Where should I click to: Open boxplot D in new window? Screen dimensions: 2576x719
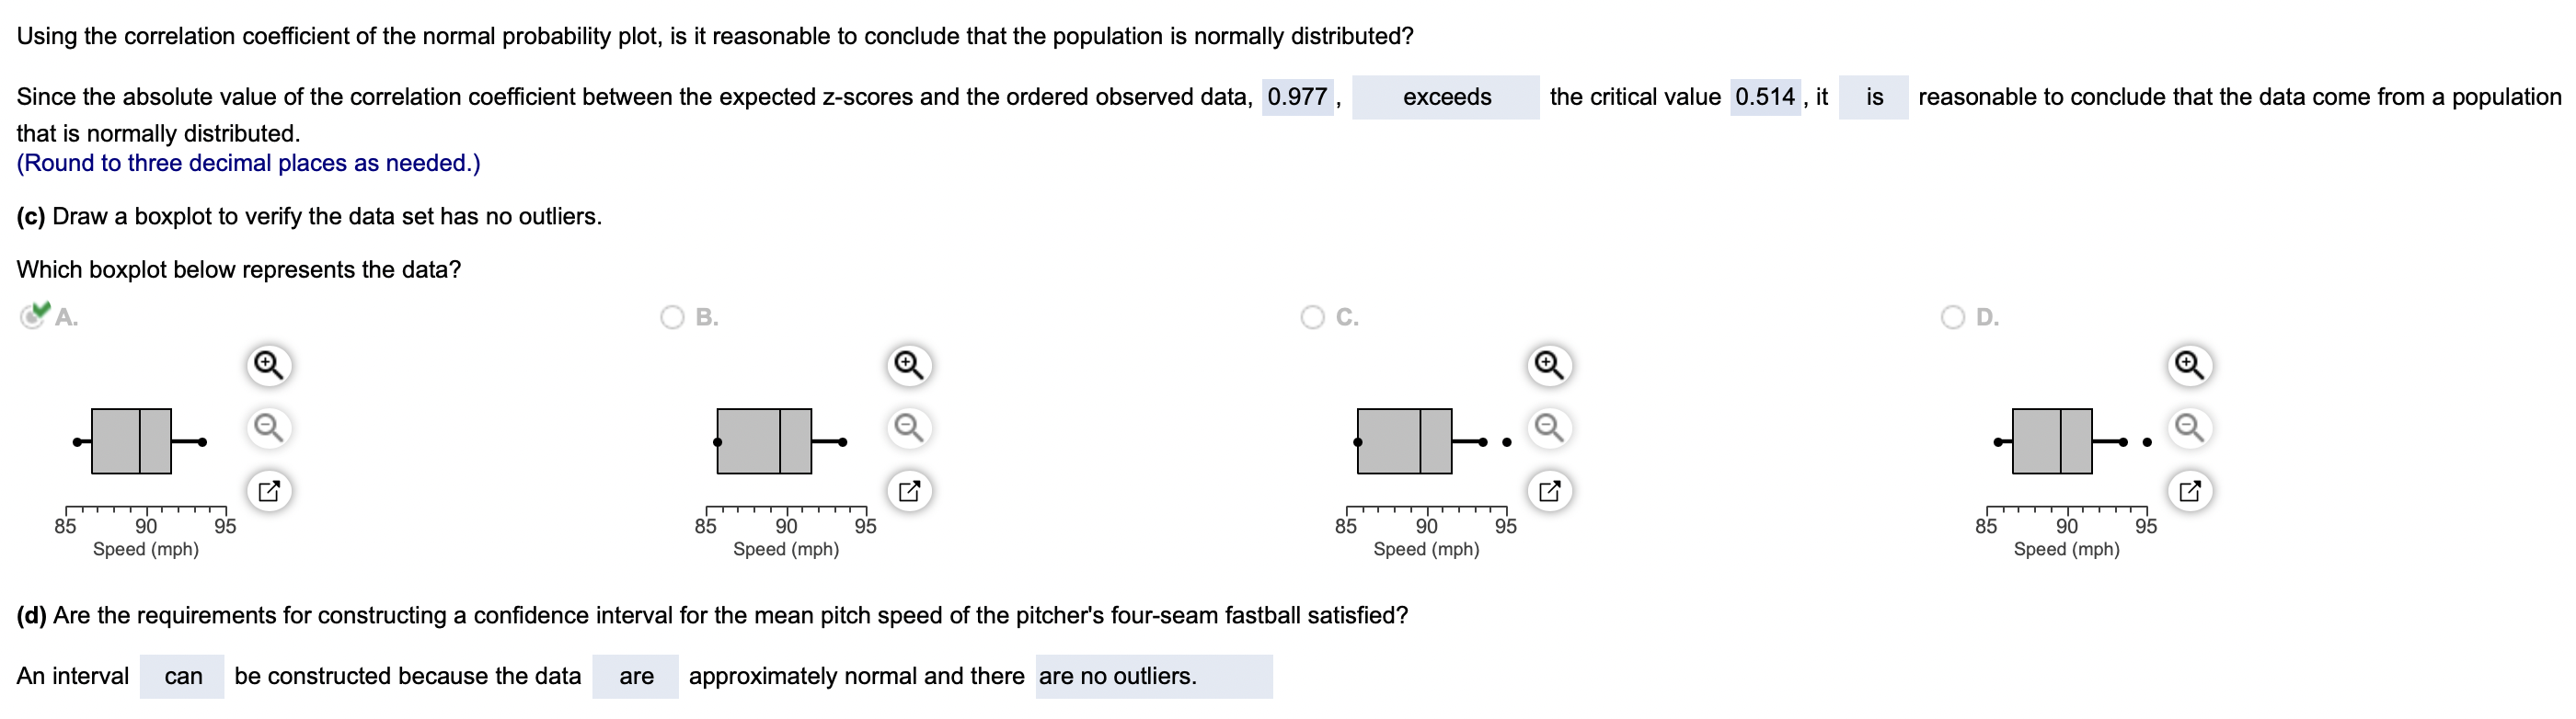pos(2189,491)
